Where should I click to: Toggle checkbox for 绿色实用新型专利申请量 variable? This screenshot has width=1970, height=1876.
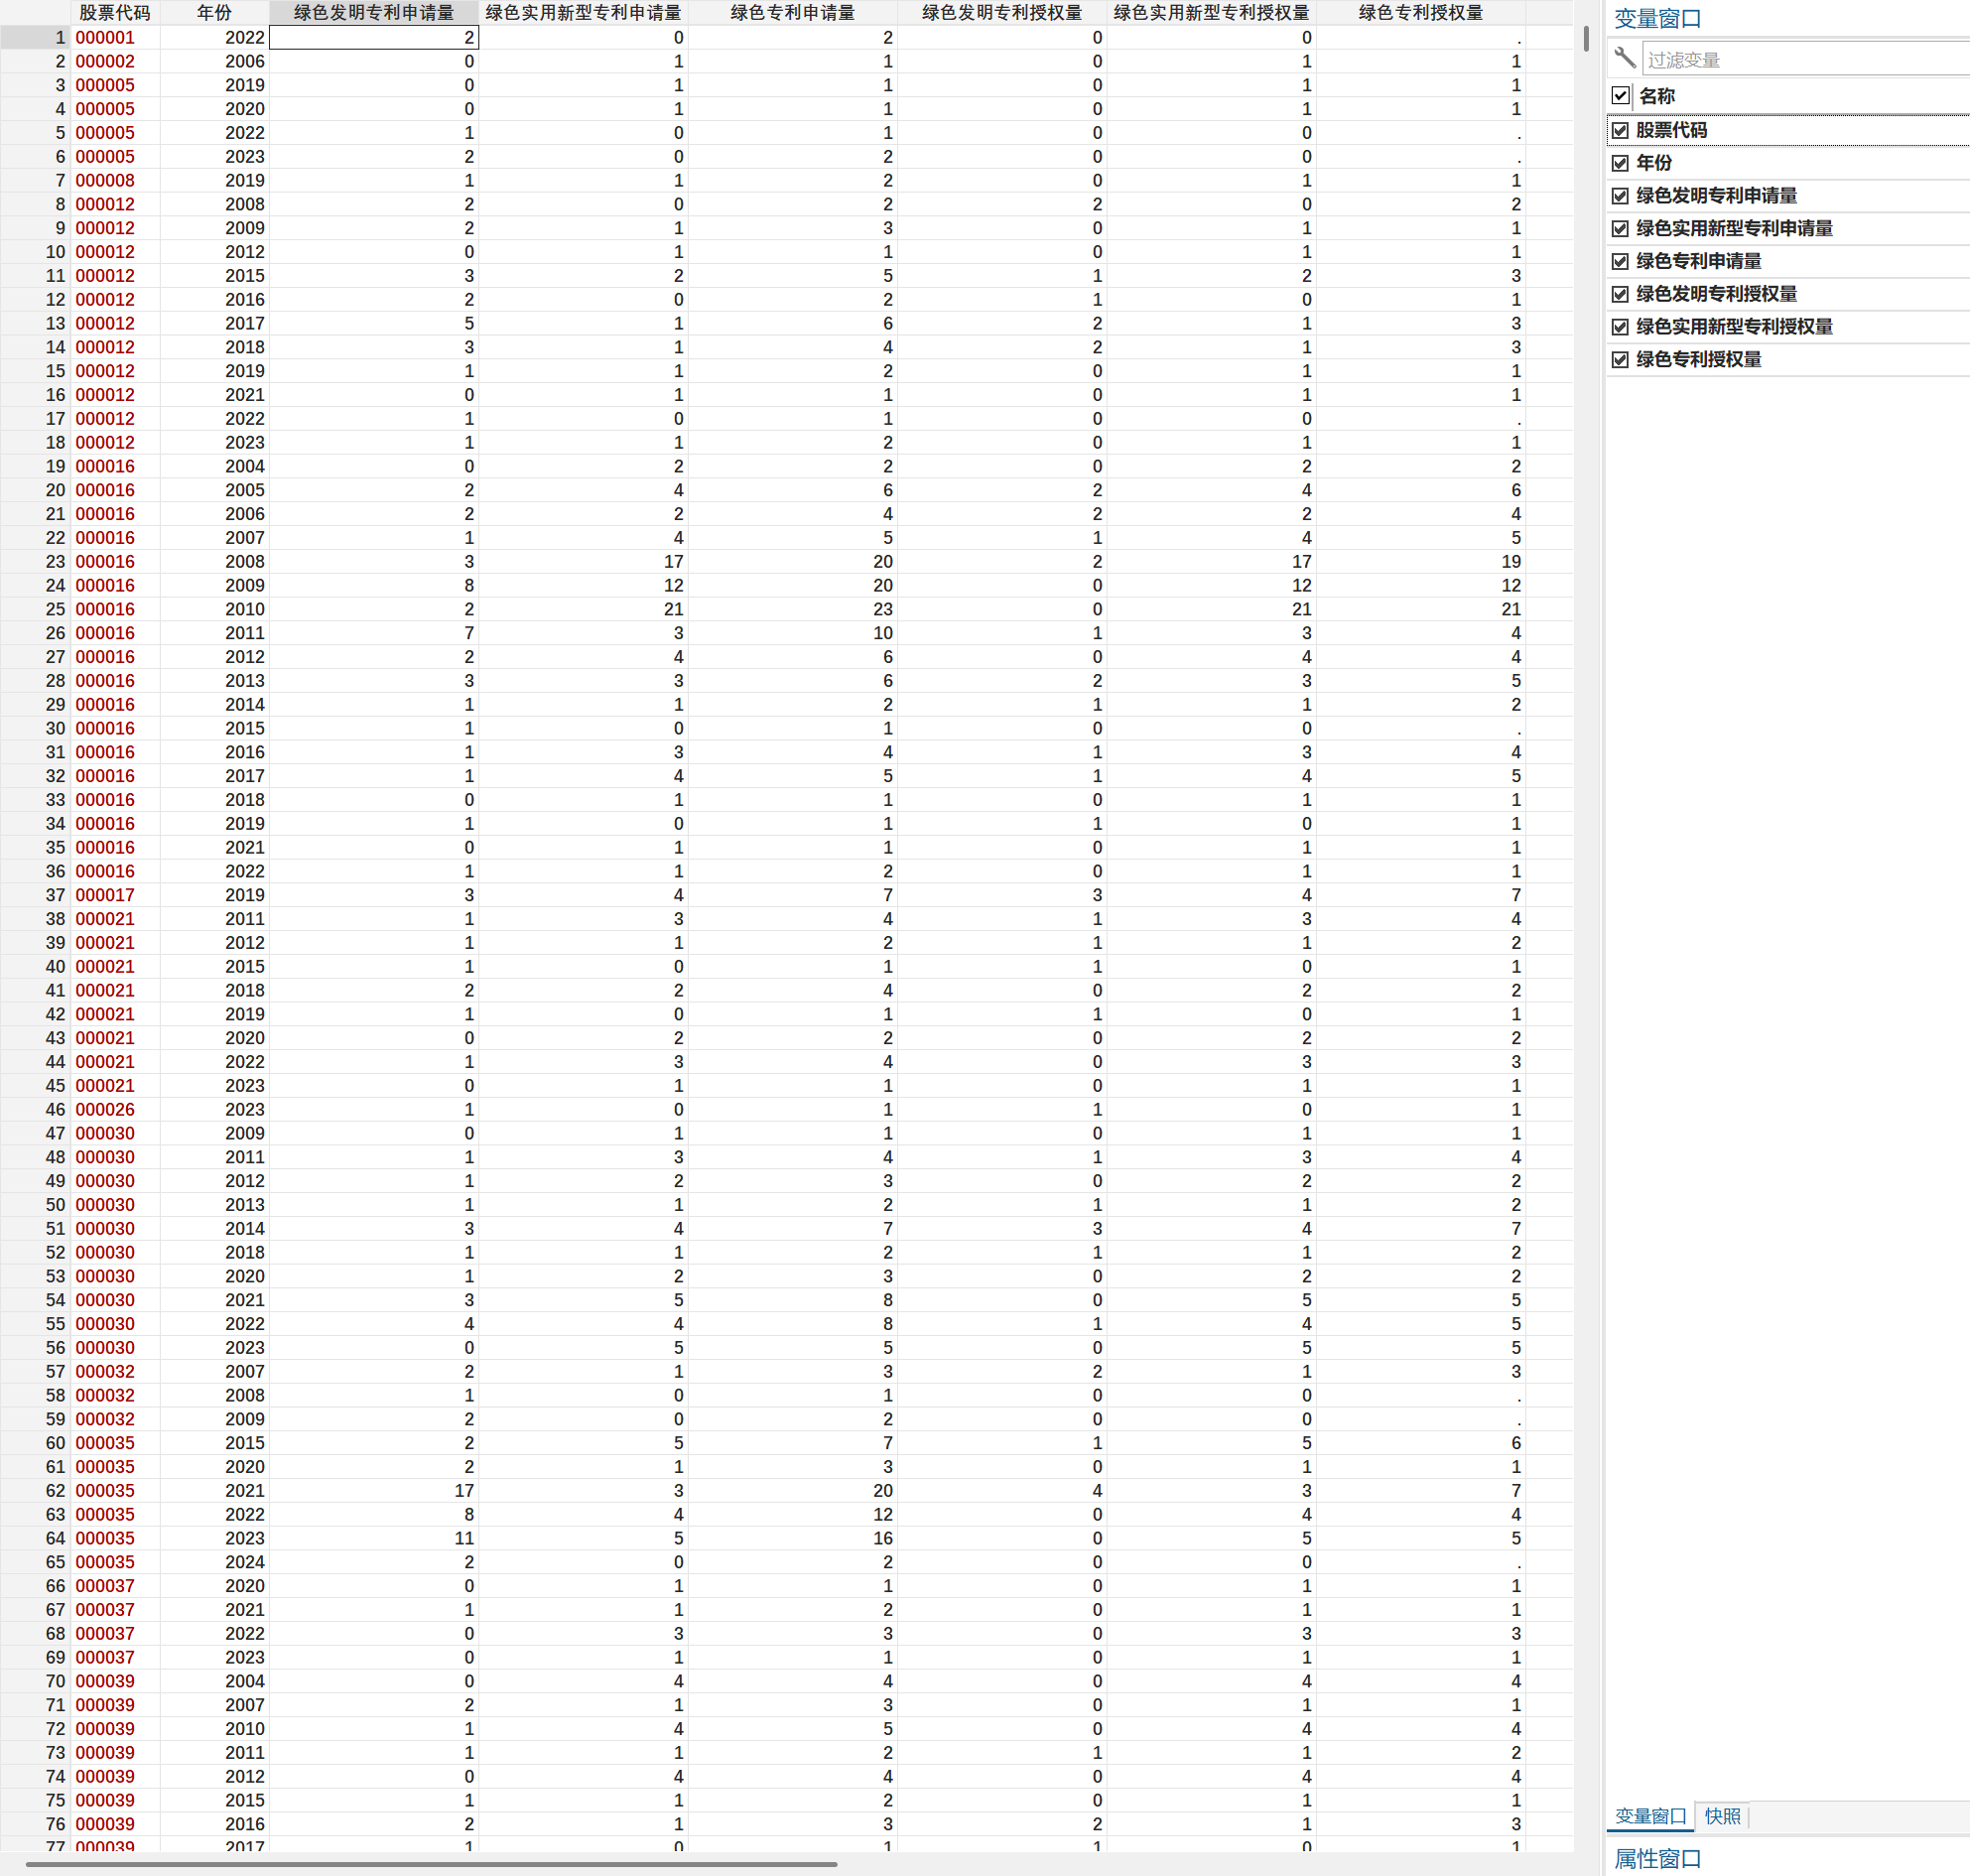1621,229
